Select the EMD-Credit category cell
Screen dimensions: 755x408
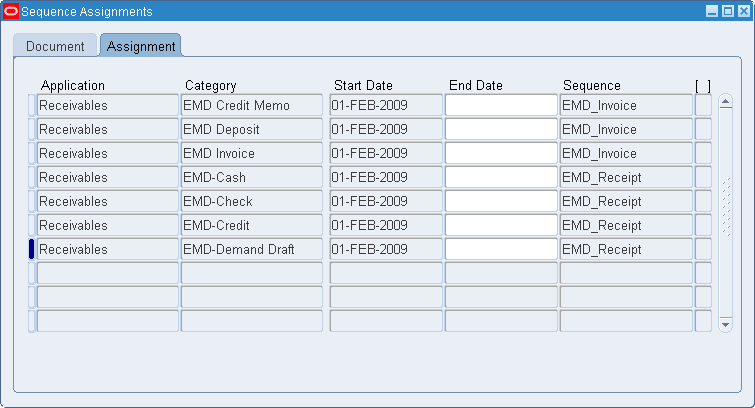pos(252,225)
